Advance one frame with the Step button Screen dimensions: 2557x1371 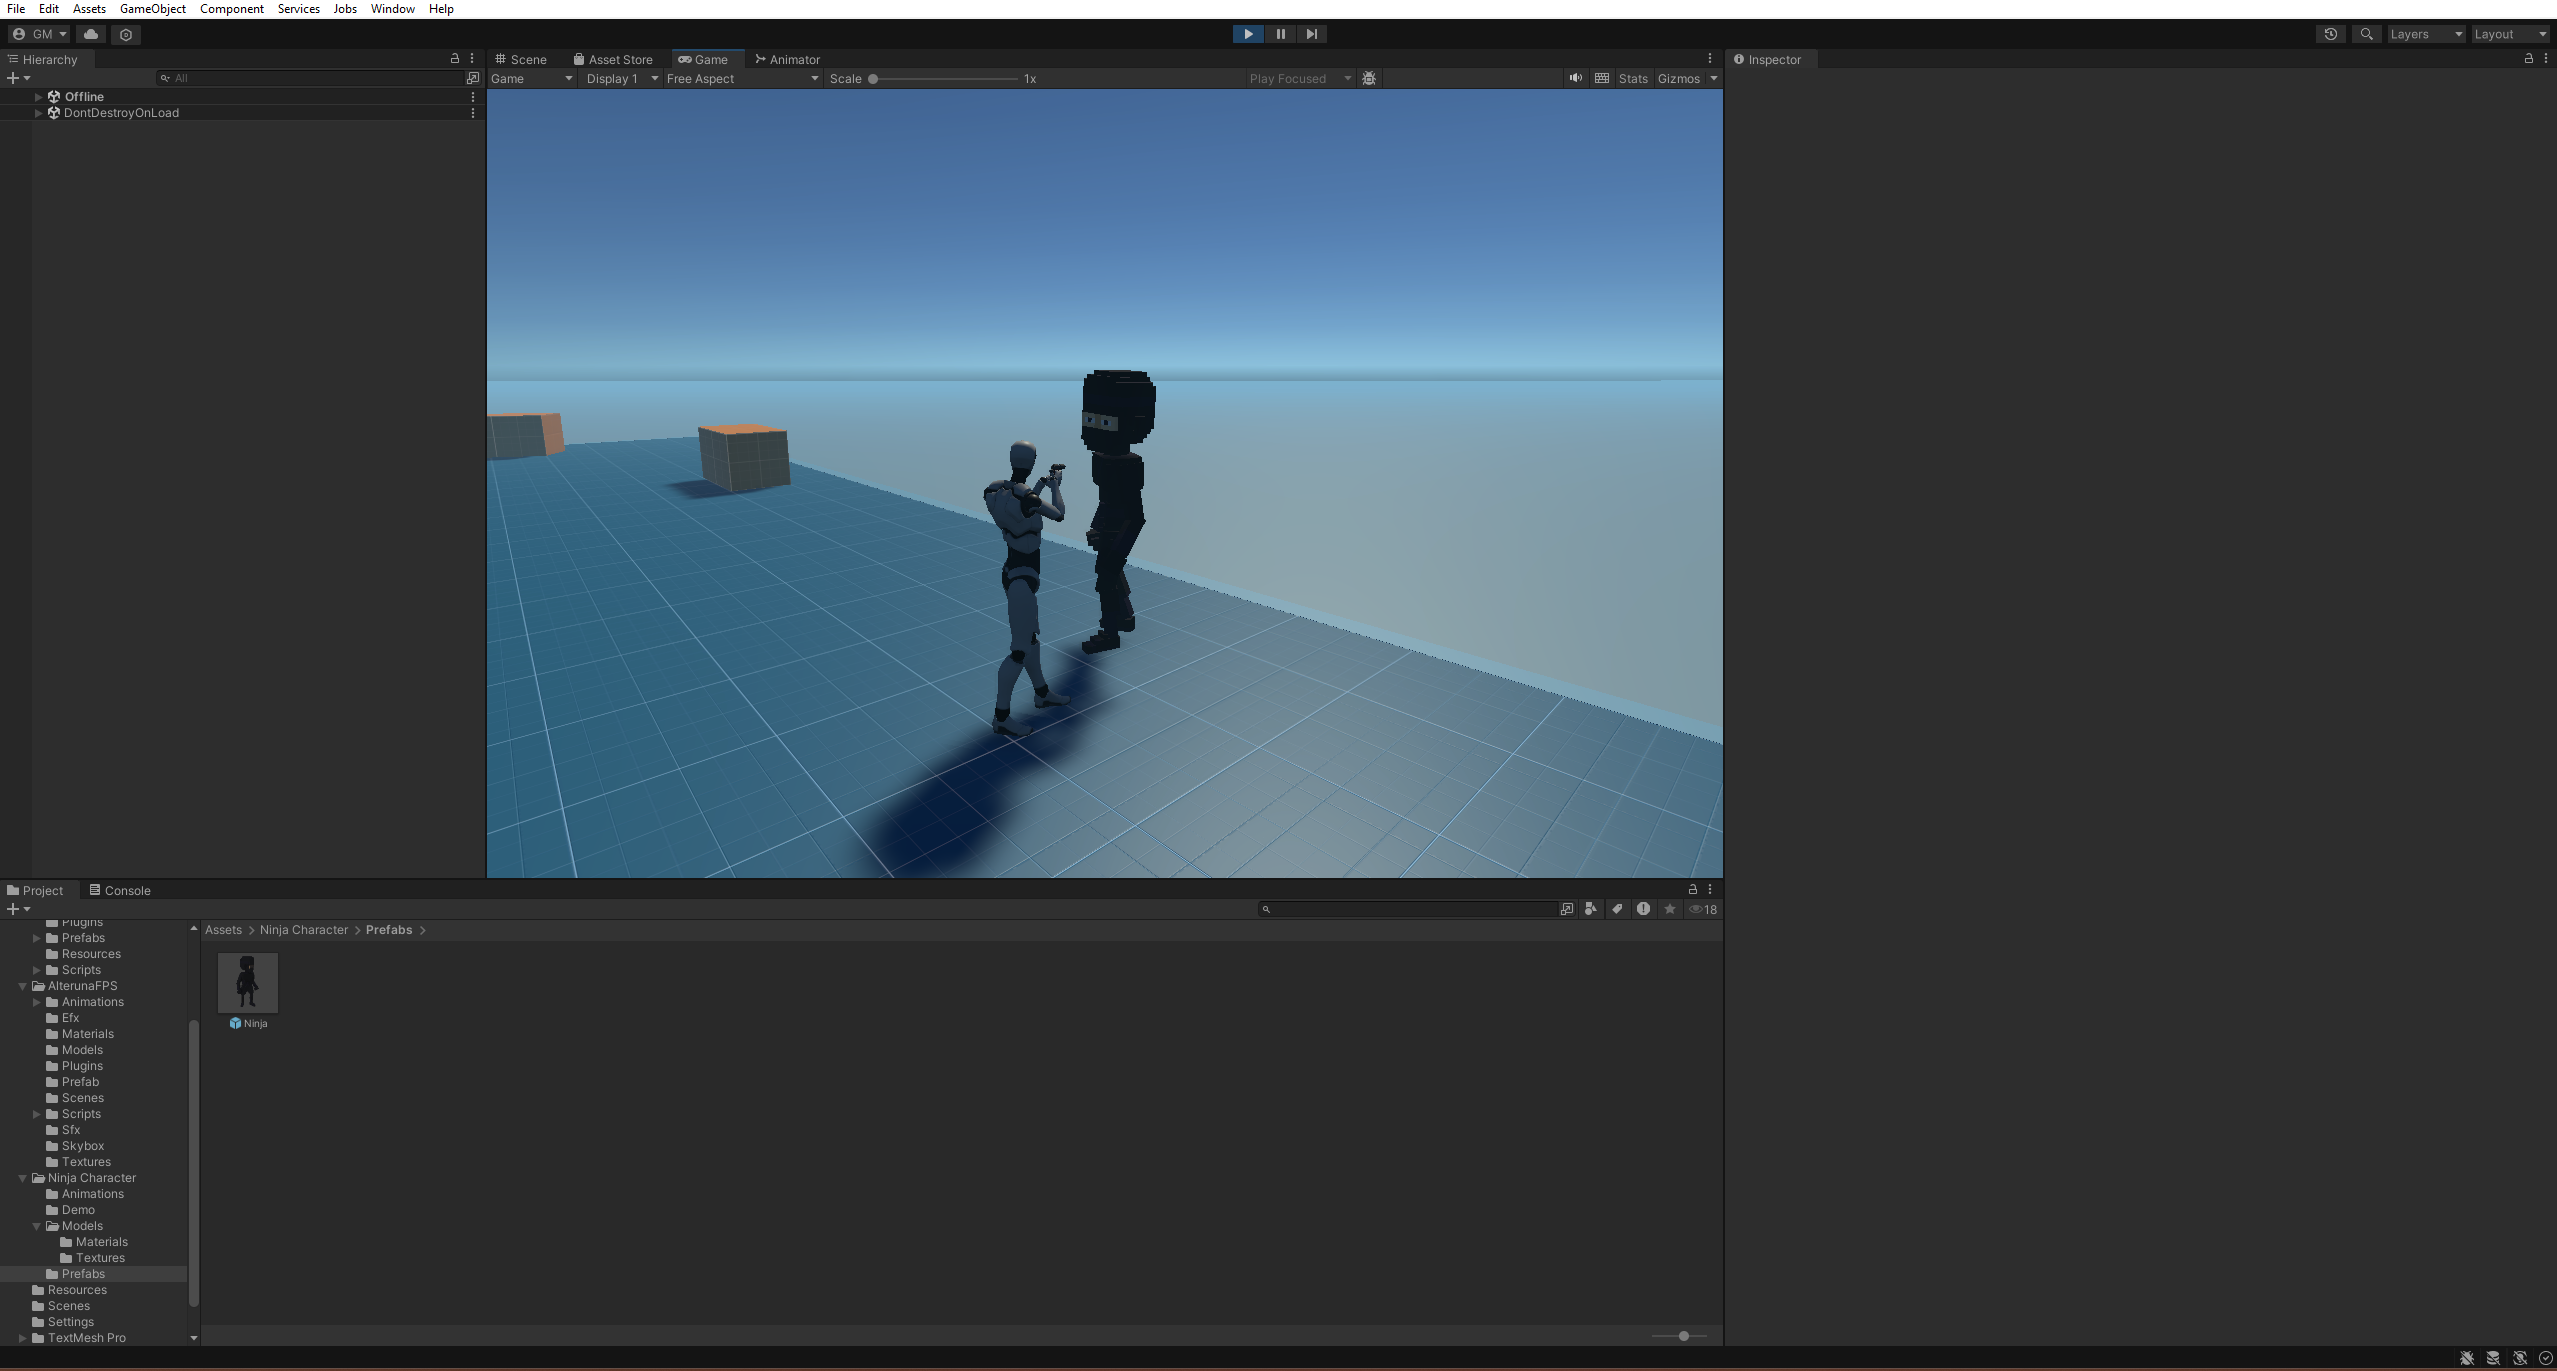tap(1312, 34)
